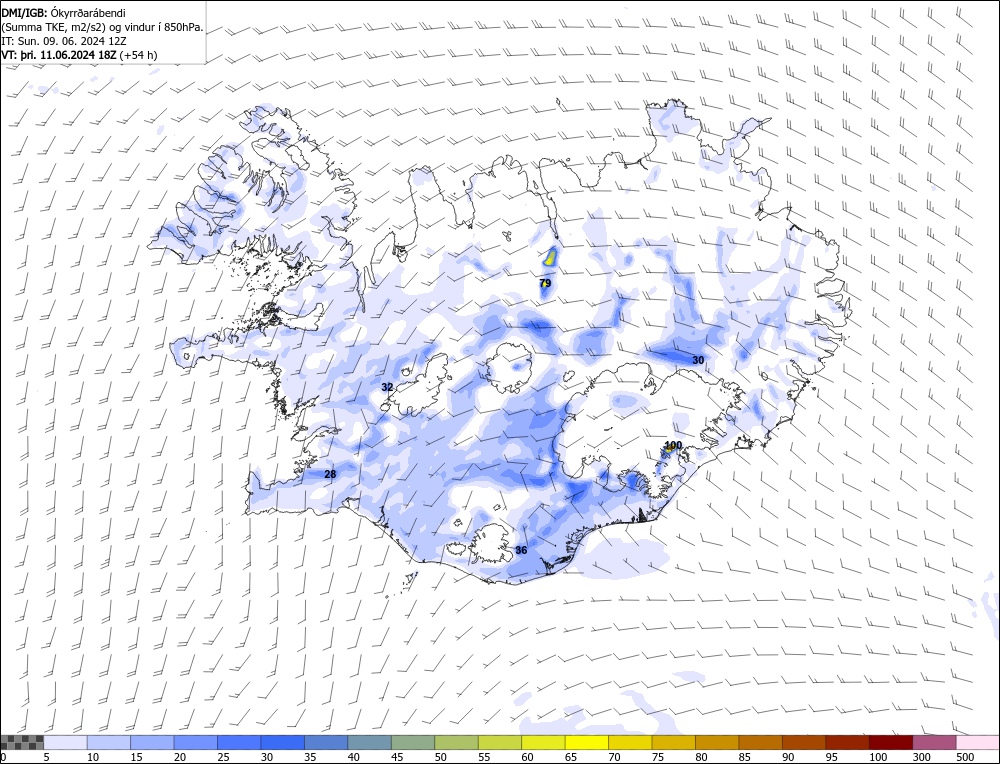
Task: Click the yellow TKE hotspot above label 79
Action: (x=550, y=257)
